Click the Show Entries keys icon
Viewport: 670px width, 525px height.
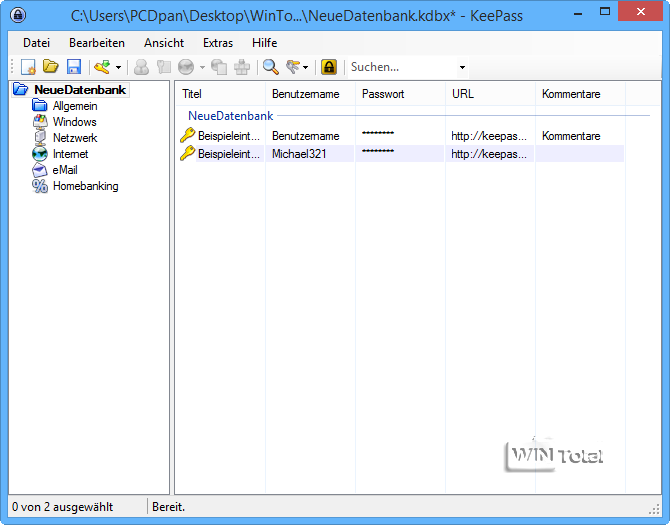tap(293, 67)
